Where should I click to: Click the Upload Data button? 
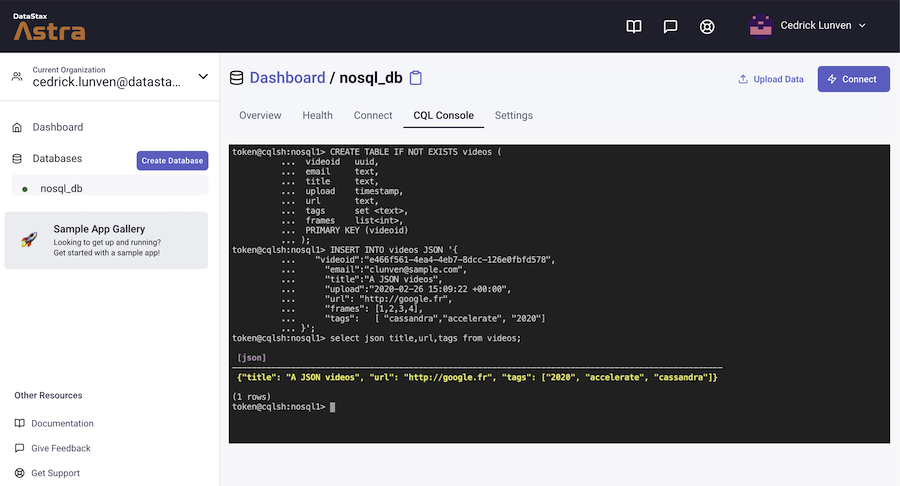770,79
